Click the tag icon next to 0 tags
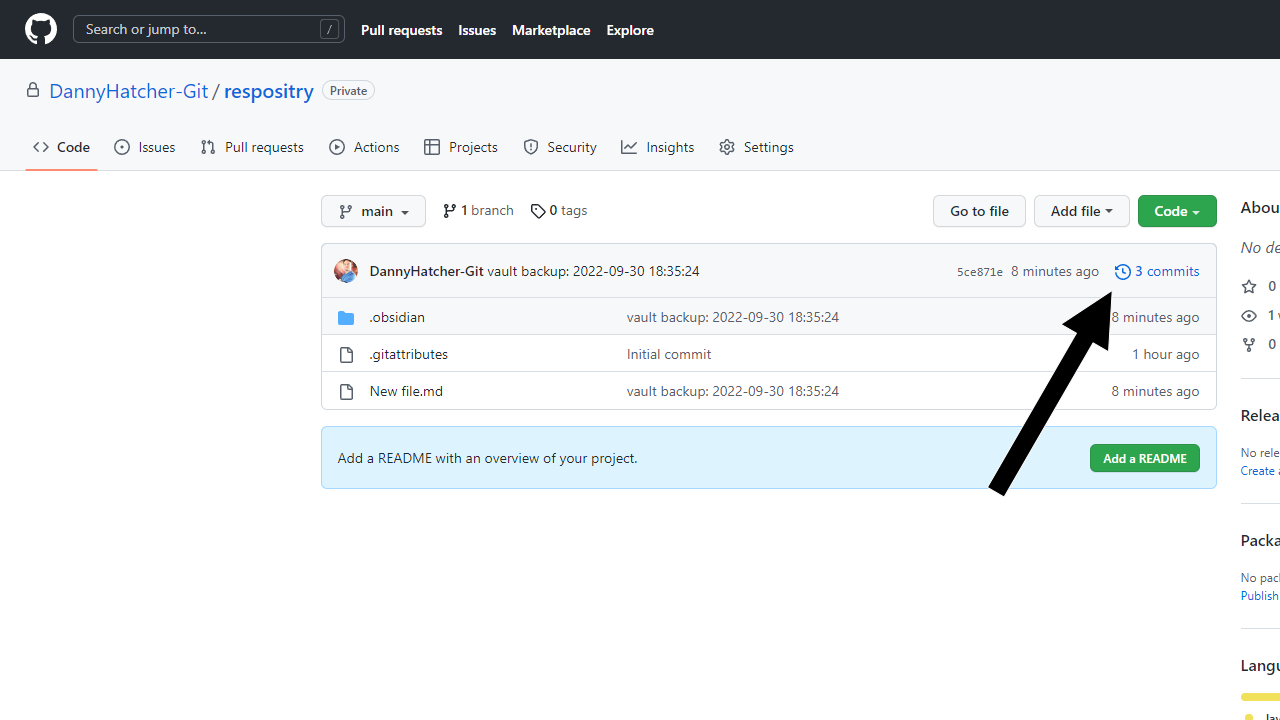The width and height of the screenshot is (1280, 720). pos(538,211)
